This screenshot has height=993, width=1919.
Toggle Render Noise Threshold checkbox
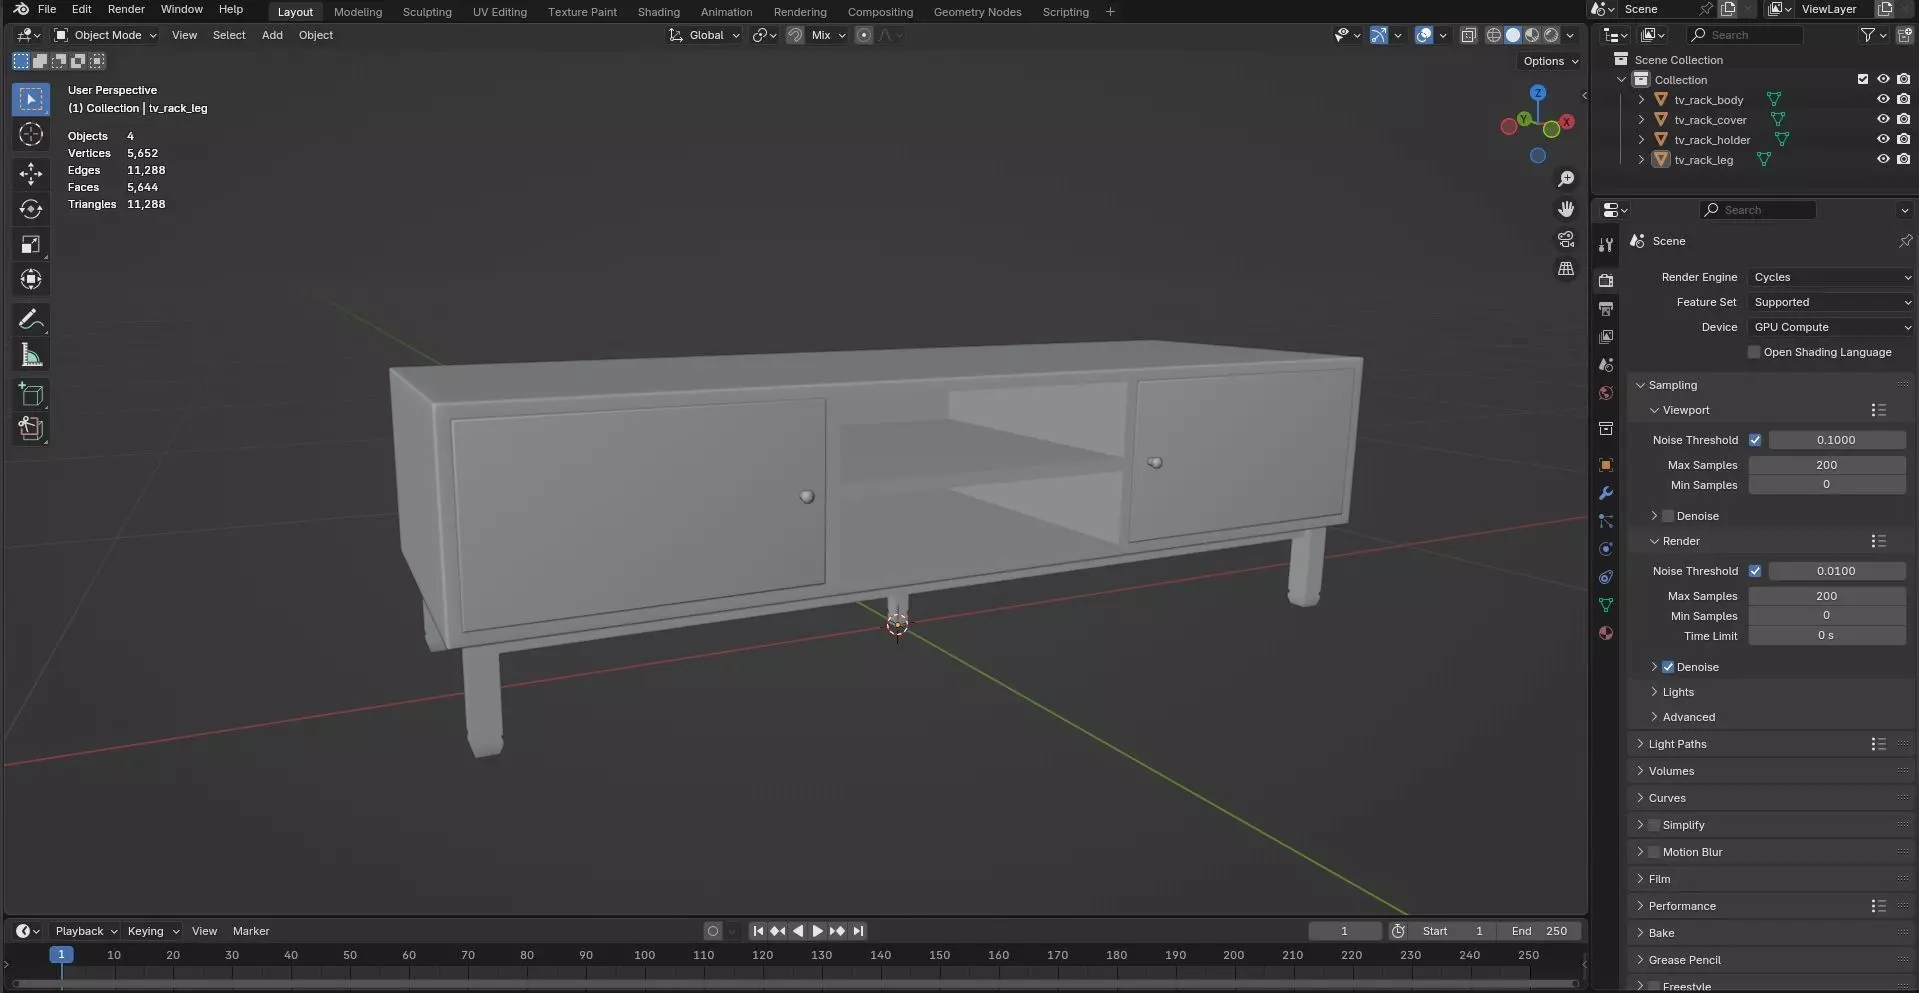tap(1755, 571)
